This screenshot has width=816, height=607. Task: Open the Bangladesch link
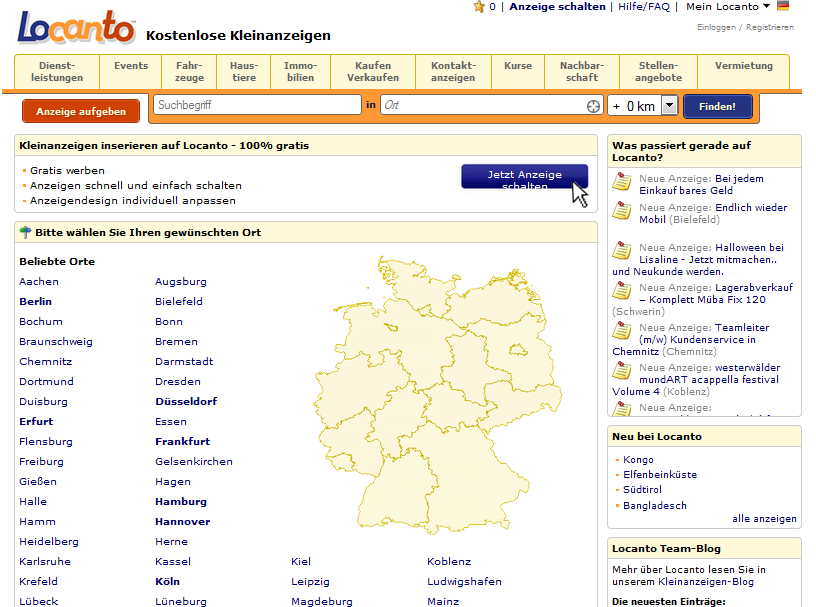655,505
